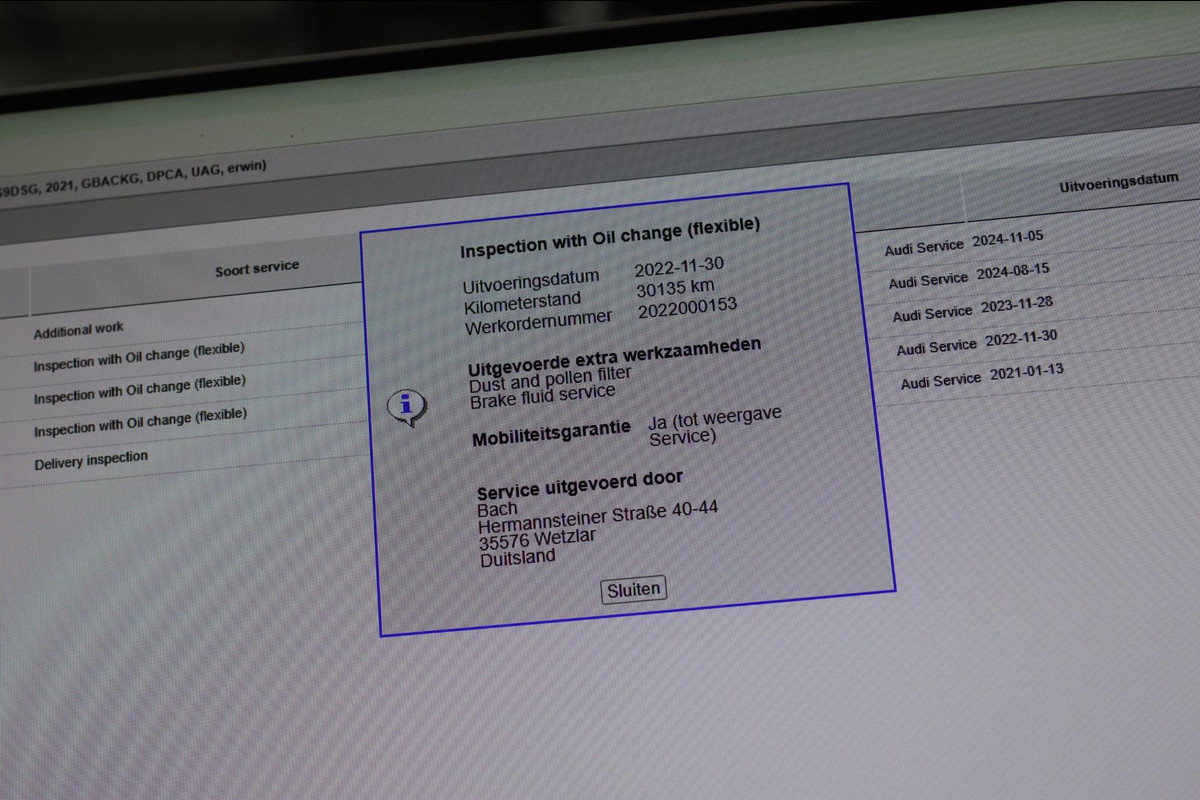This screenshot has height=800, width=1200.
Task: Click the blue info speech-bubble icon
Action: point(406,405)
